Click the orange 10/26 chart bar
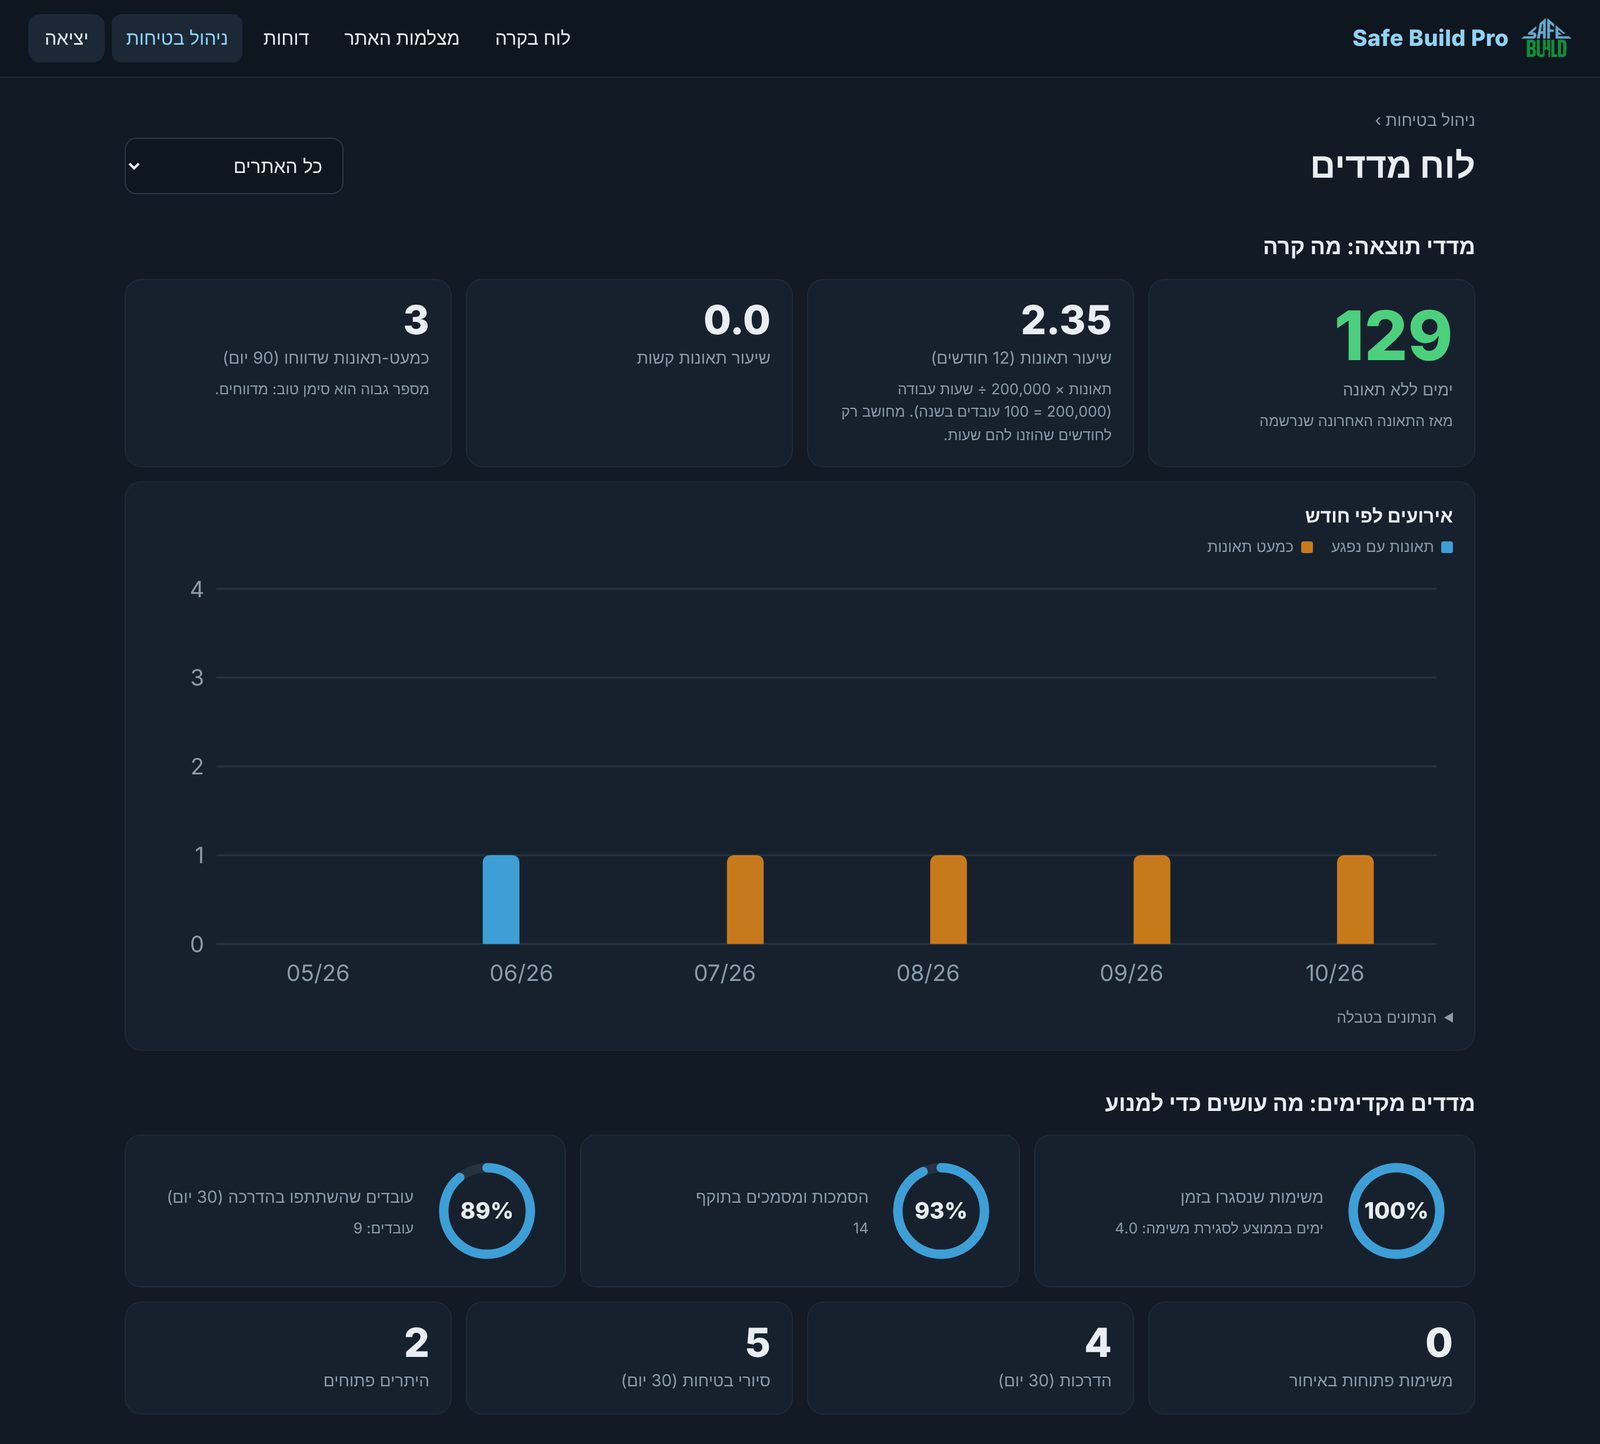Viewport: 1600px width, 1444px height. [x=1355, y=899]
